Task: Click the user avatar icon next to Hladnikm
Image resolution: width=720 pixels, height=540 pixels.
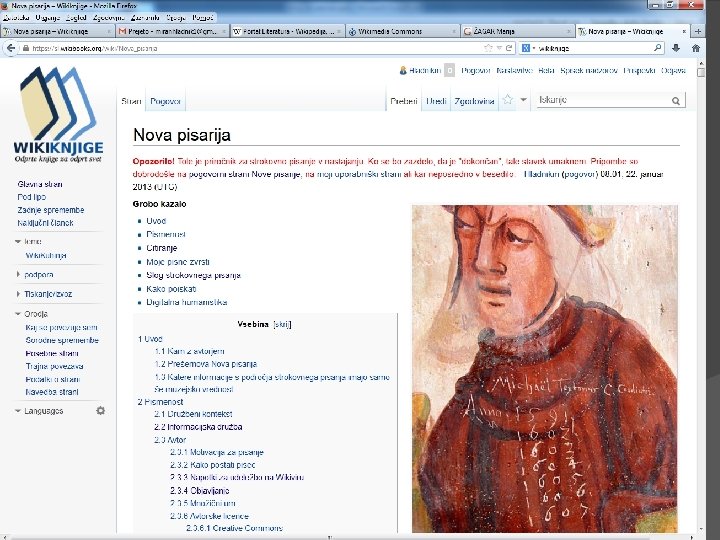Action: pyautogui.click(x=403, y=70)
